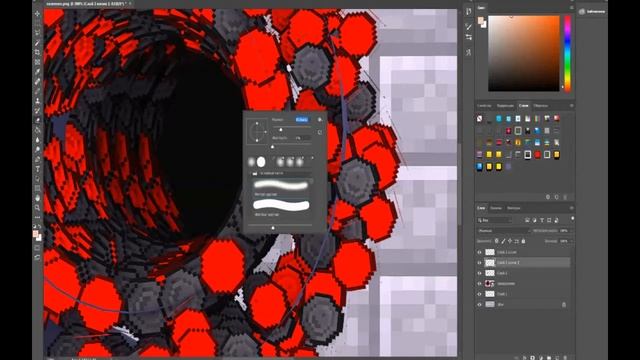Viewport: 640px width, 360px height.
Task: Select the Crop tool
Action: coord(38,52)
